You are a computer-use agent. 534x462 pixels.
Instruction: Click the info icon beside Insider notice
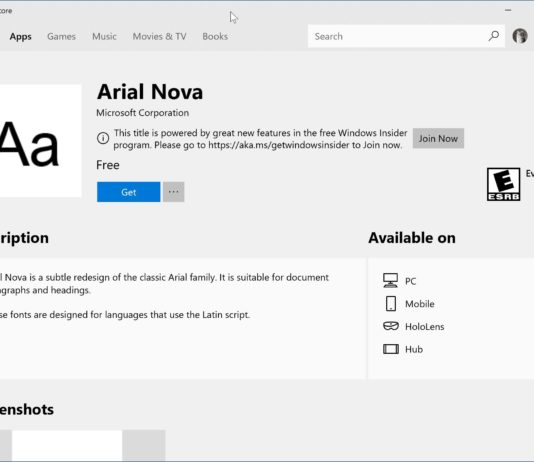pos(103,138)
